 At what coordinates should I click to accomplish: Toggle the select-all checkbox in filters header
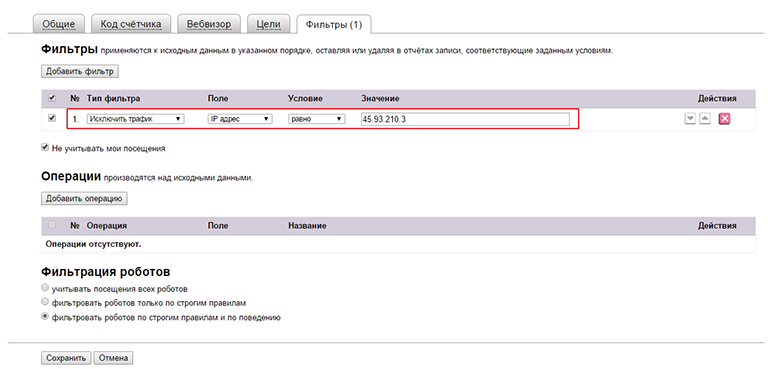(x=52, y=98)
